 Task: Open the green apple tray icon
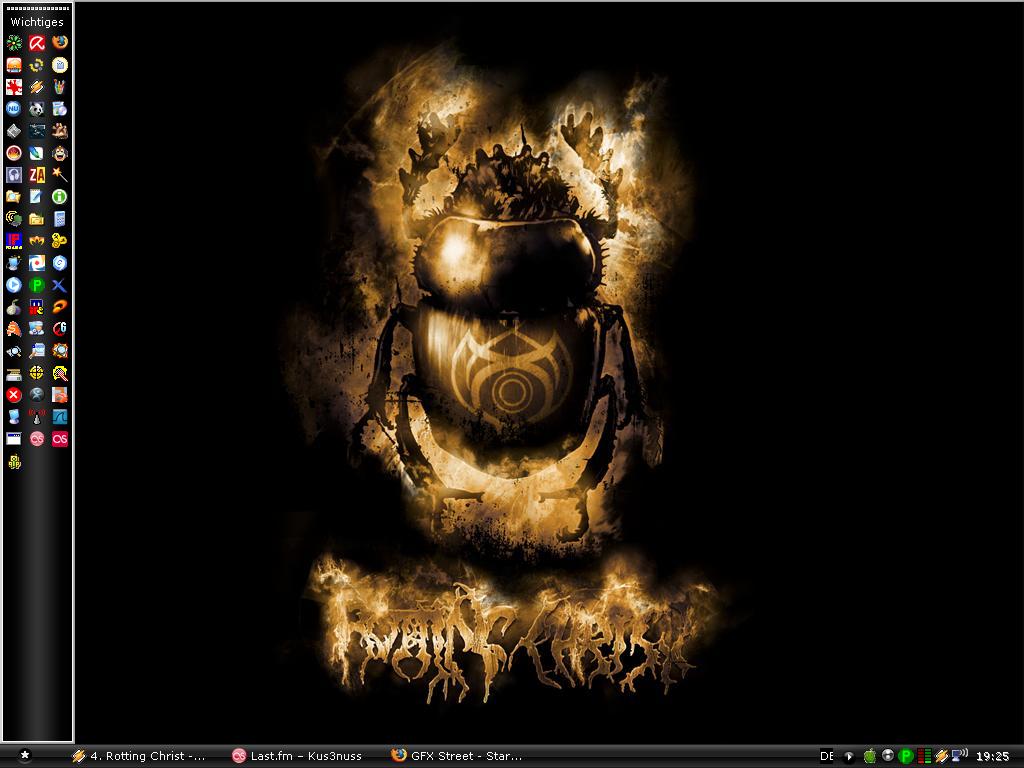(869, 756)
